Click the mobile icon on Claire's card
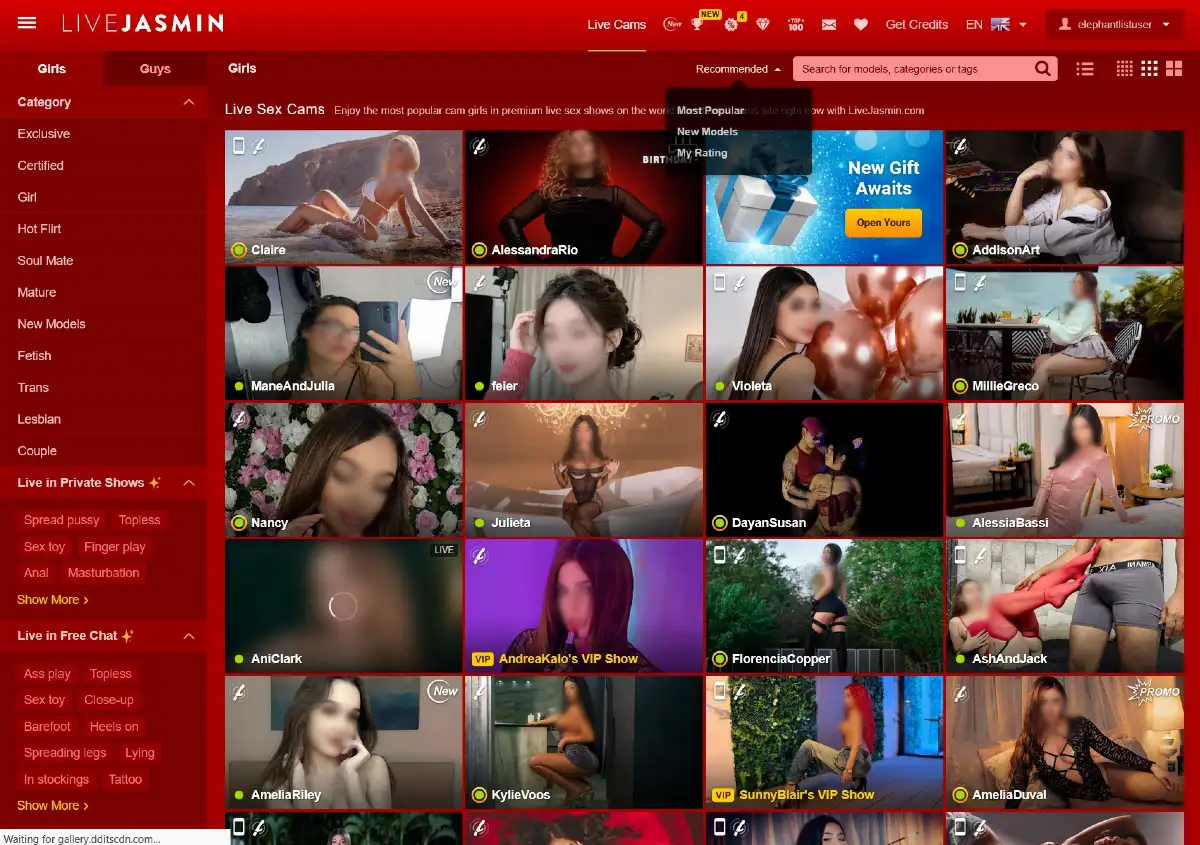 (x=239, y=147)
